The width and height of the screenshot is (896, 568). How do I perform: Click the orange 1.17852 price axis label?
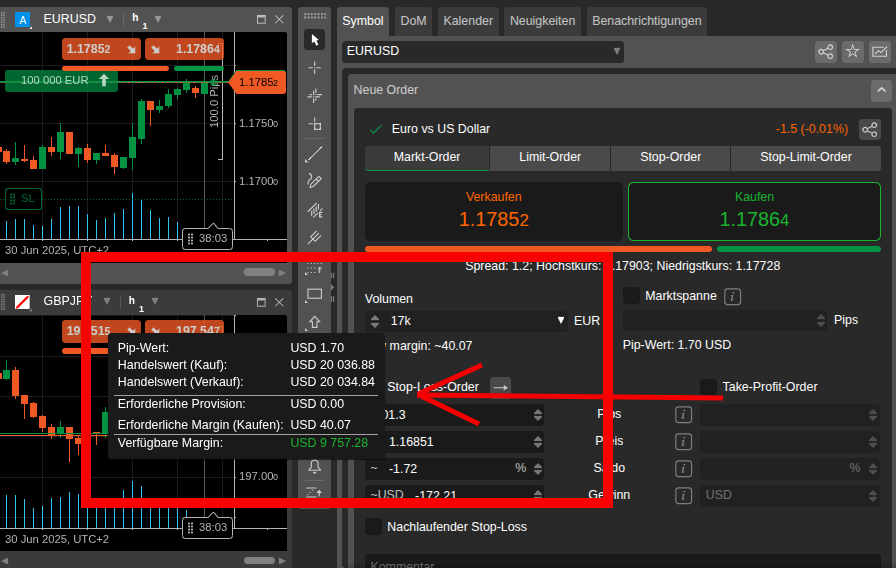tap(258, 83)
